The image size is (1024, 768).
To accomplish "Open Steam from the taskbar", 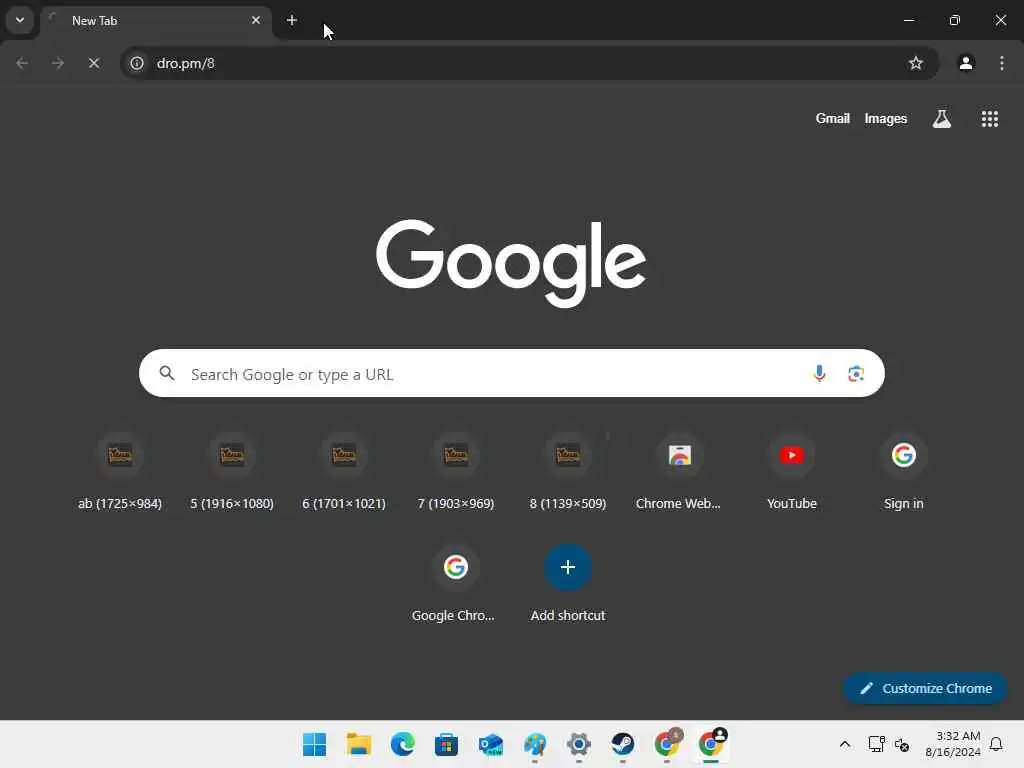I will (x=622, y=744).
